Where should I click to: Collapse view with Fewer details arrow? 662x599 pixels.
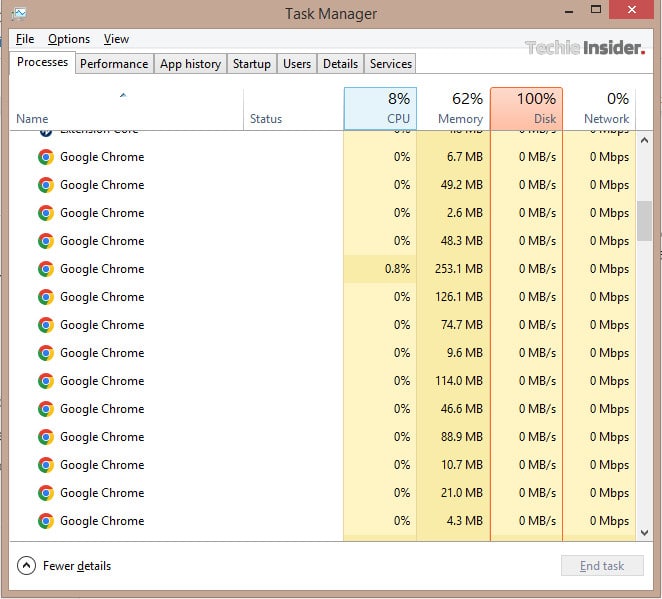[27, 566]
